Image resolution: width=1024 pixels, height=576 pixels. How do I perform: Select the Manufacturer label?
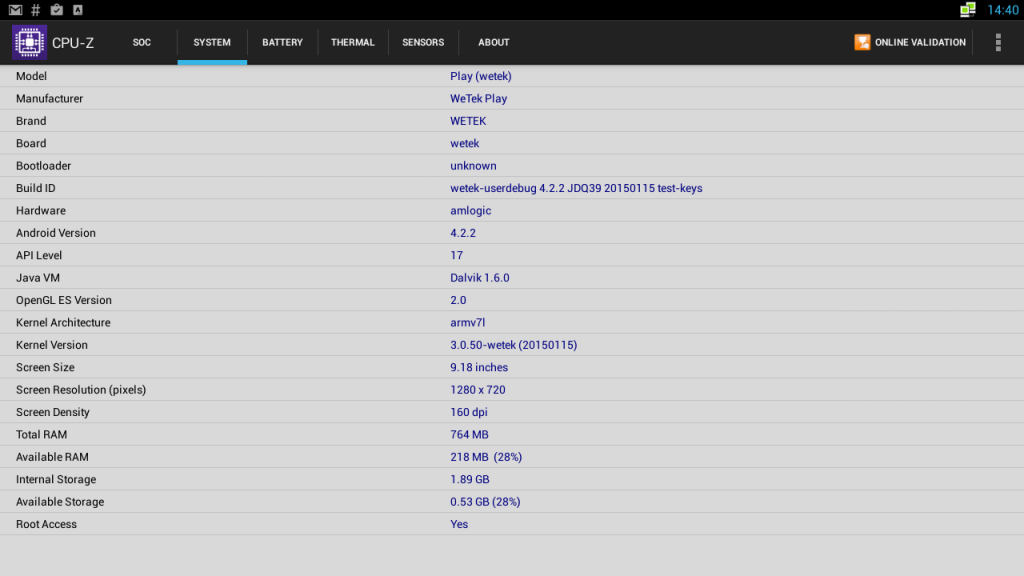coord(50,99)
